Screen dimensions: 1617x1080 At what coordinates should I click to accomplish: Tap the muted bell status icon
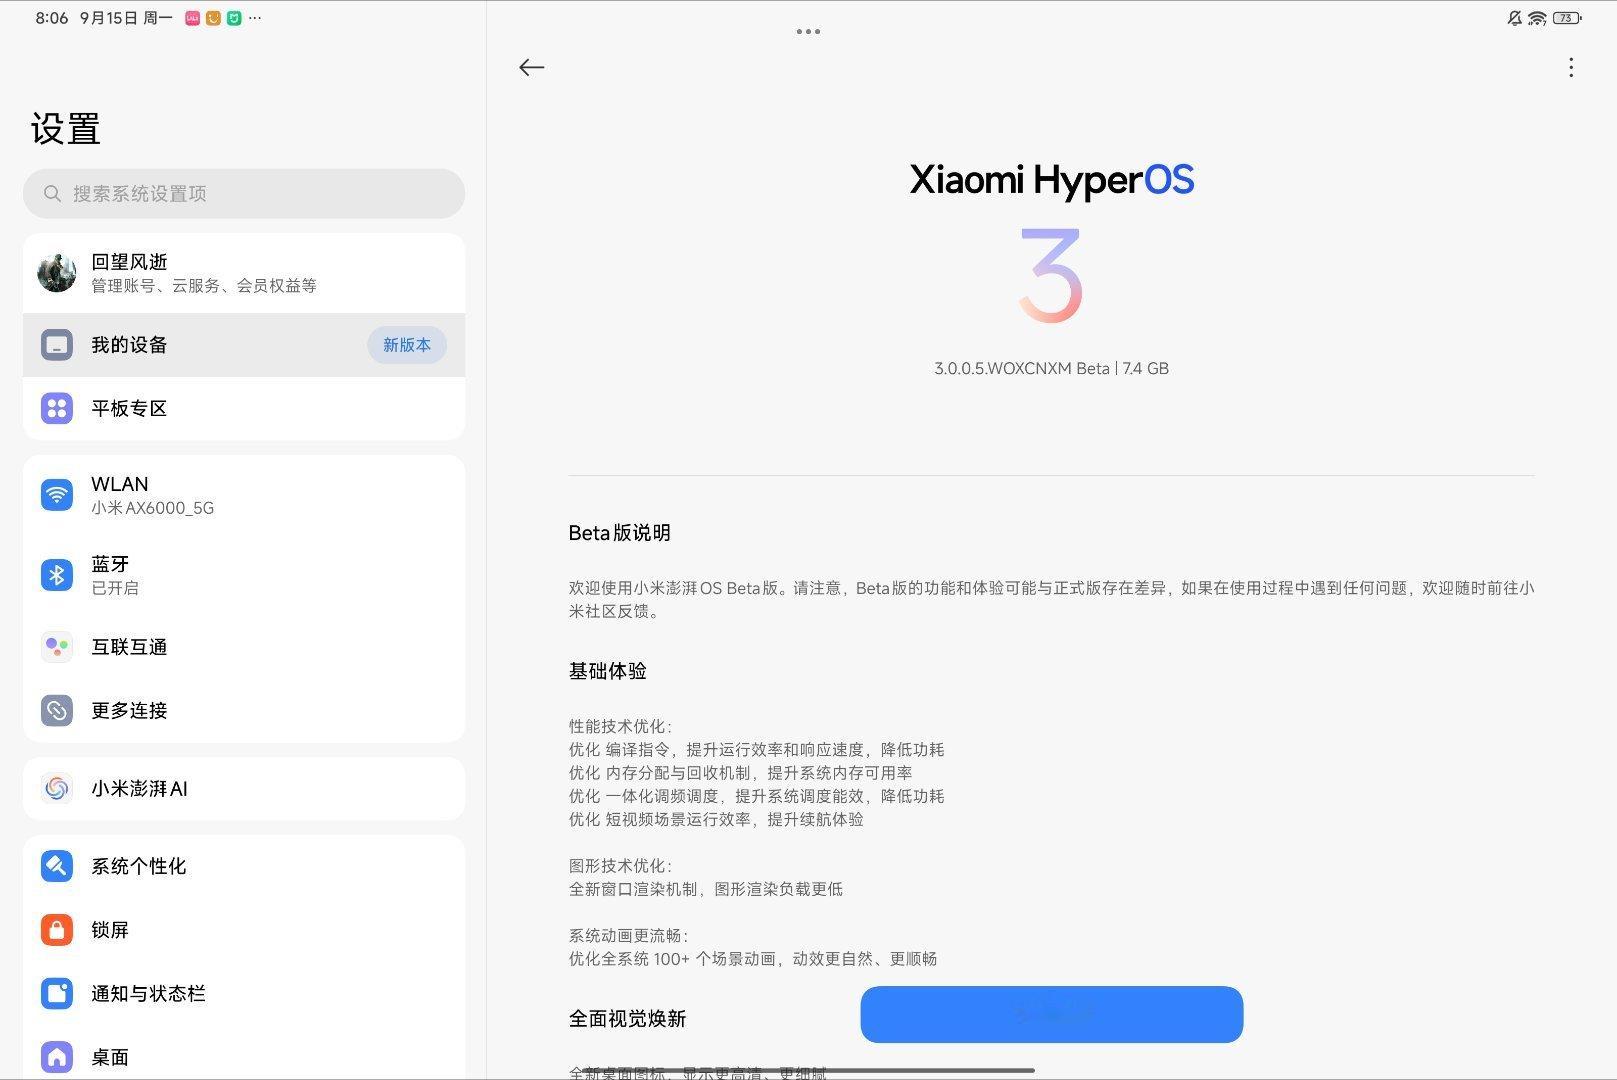[1515, 18]
